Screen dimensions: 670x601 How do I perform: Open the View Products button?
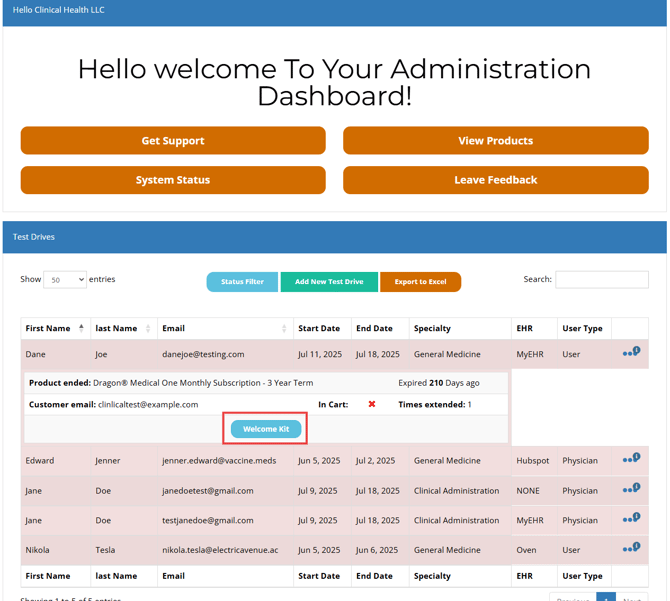click(x=495, y=141)
